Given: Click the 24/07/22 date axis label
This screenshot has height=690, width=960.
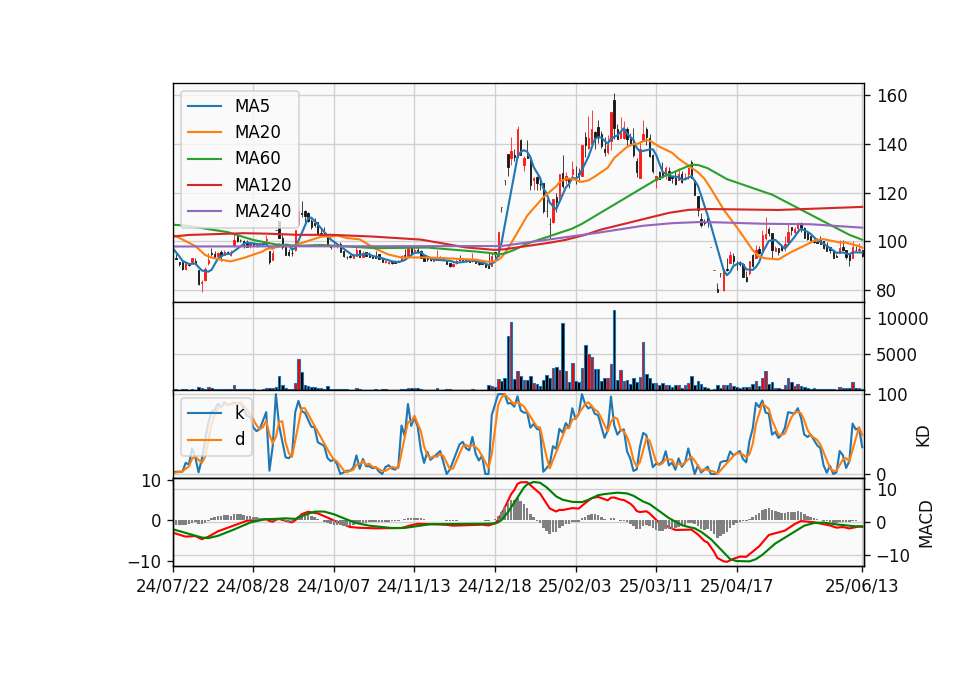Looking at the screenshot, I should [x=173, y=586].
